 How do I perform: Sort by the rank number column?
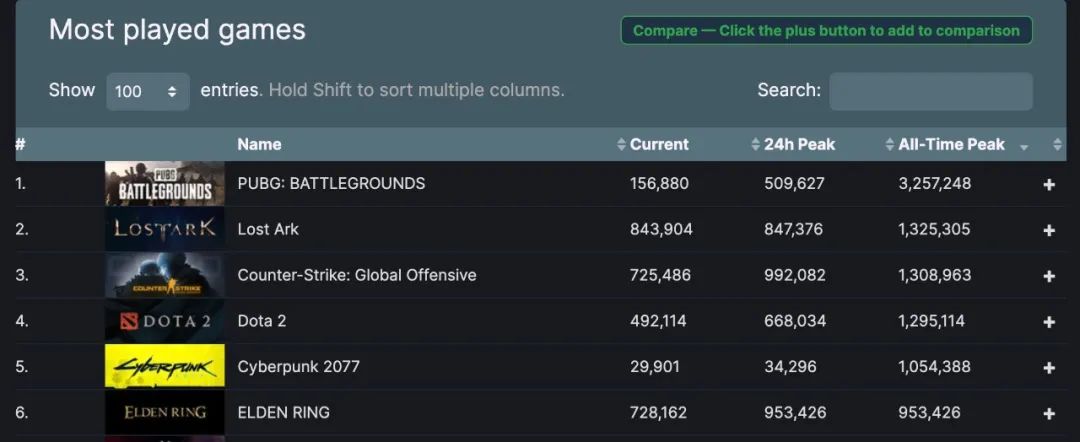(x=21, y=145)
